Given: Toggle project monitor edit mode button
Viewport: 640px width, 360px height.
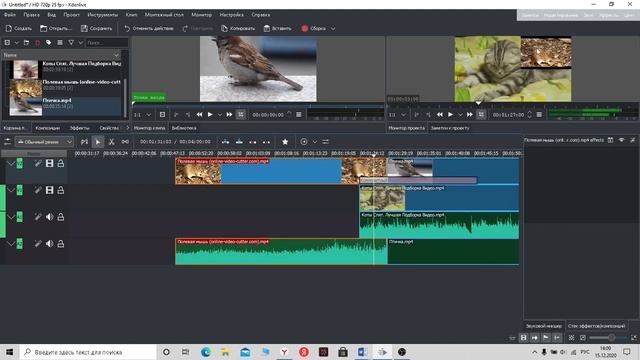Looking at the screenshot, I should click(481, 115).
